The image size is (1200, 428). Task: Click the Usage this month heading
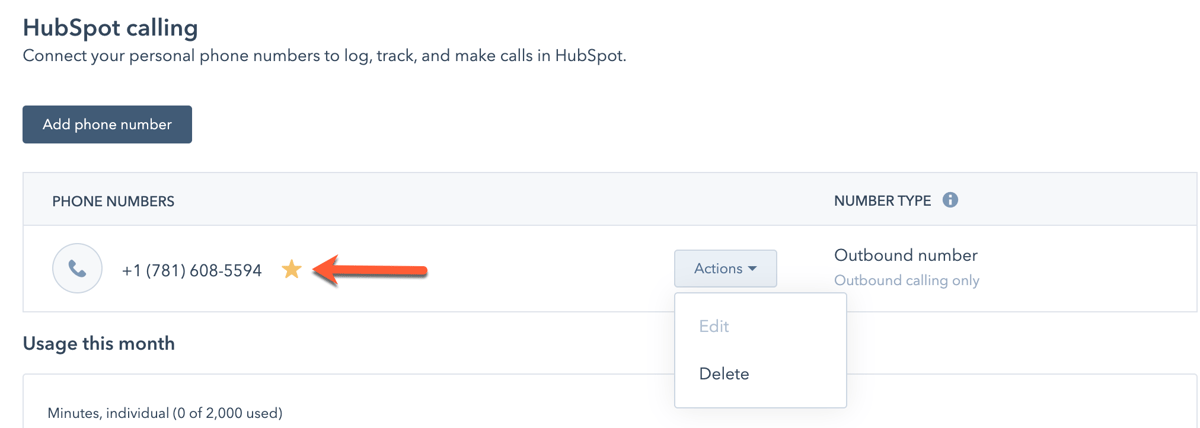98,343
